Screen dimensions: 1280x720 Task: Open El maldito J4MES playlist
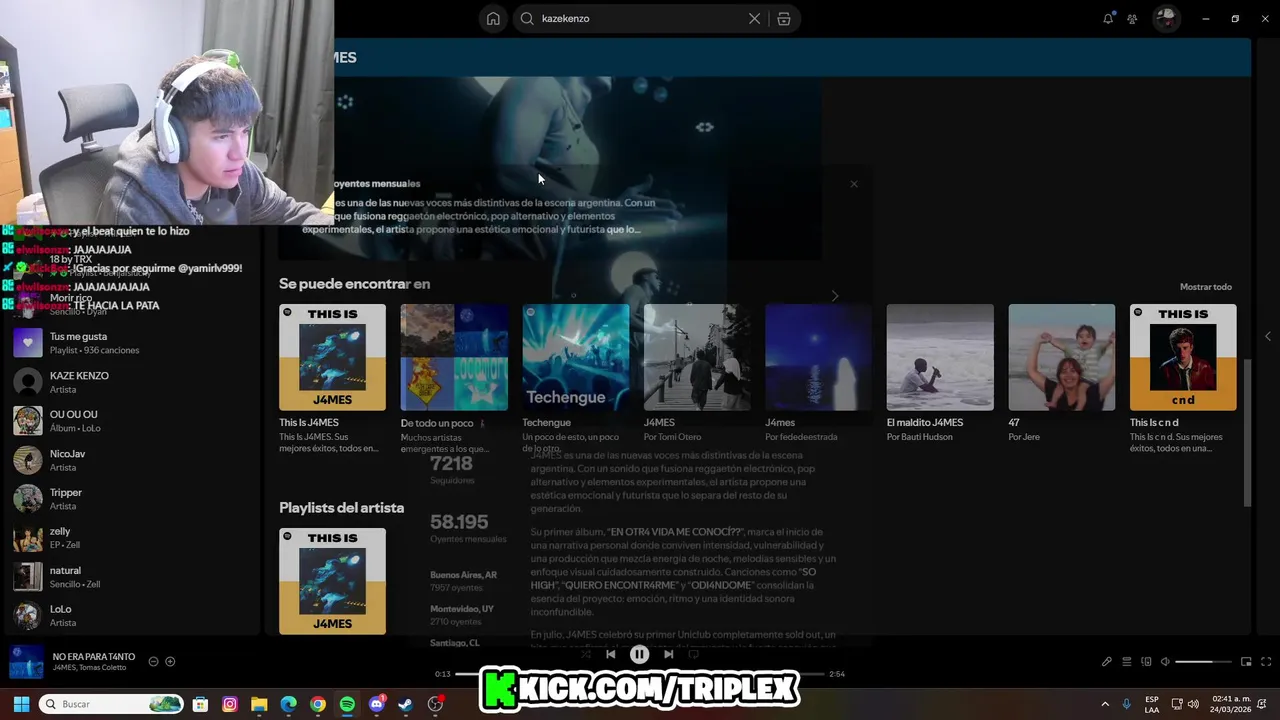[940, 373]
